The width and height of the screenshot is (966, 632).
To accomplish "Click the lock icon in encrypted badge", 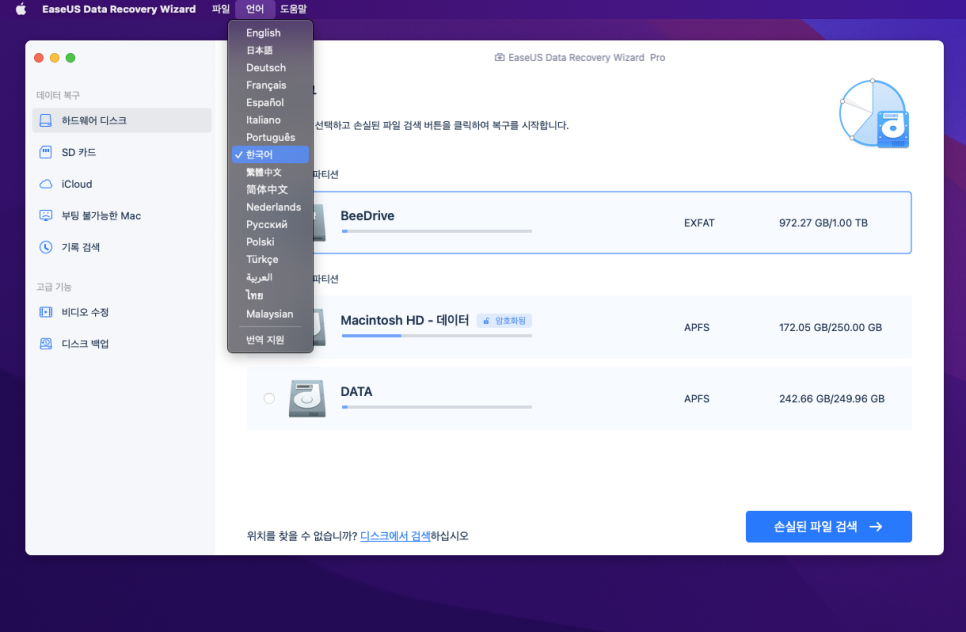I will (x=486, y=321).
